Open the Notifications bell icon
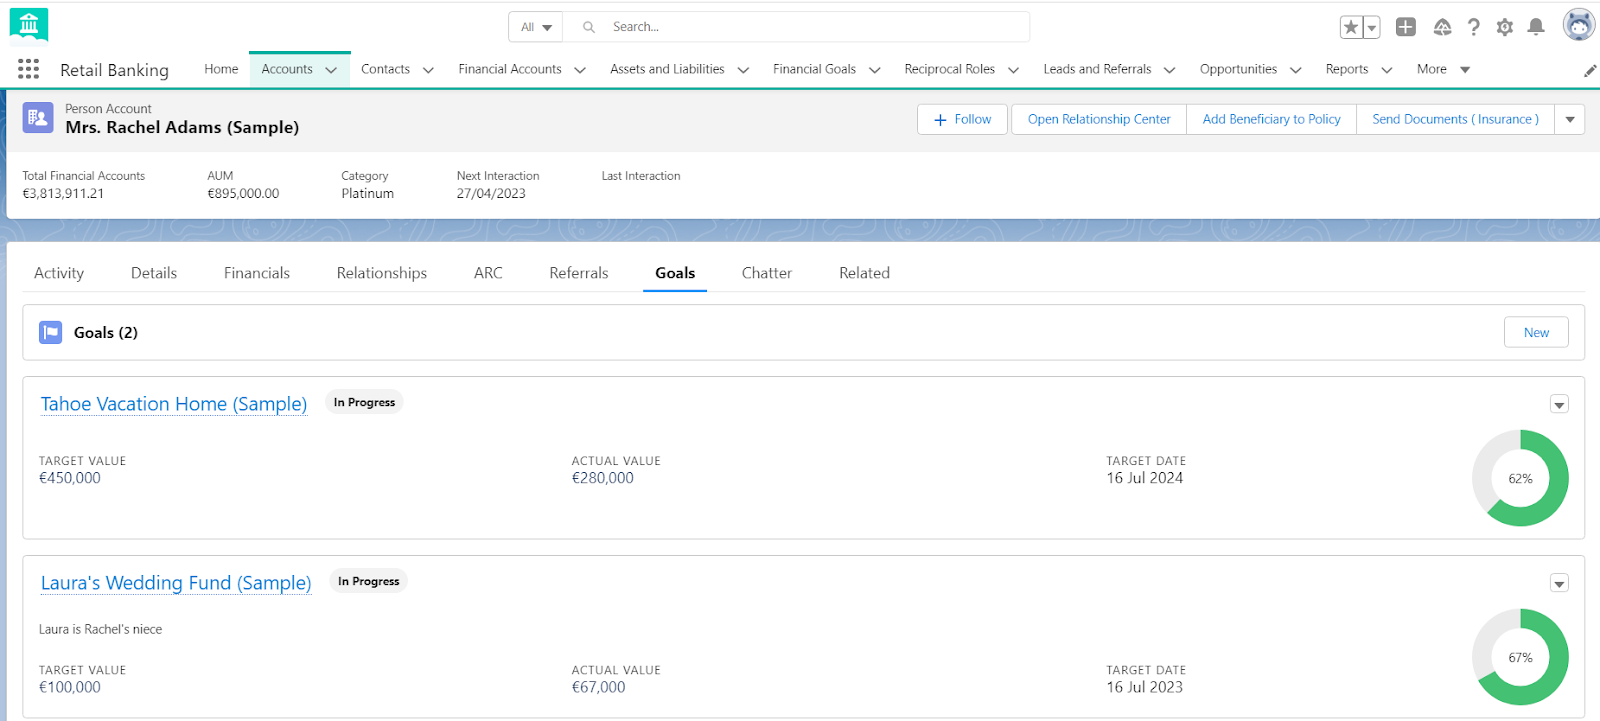The image size is (1600, 721). pos(1536,27)
